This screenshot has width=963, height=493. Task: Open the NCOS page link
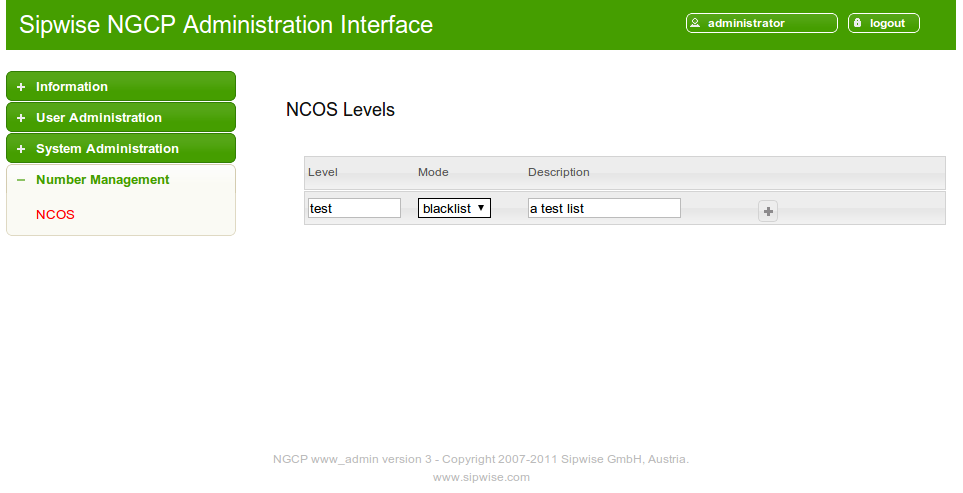click(x=55, y=214)
